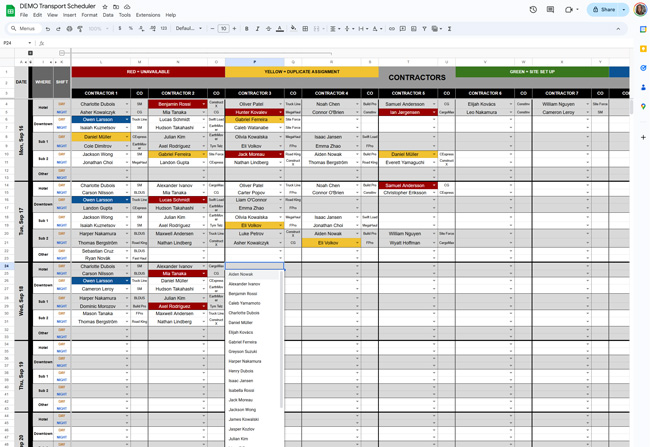Format selection as percent
Image resolution: width=650 pixels, height=447 pixels.
[x=131, y=29]
